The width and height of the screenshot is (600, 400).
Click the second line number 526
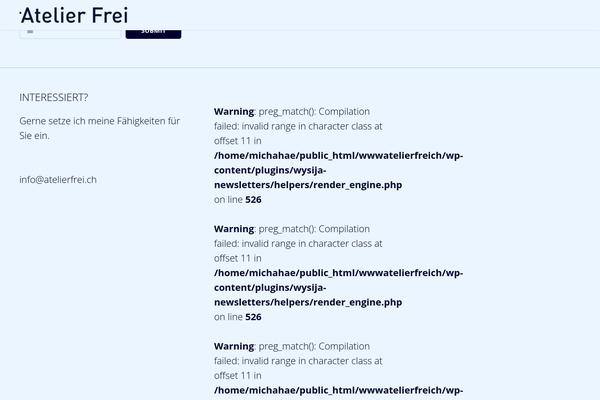click(253, 317)
